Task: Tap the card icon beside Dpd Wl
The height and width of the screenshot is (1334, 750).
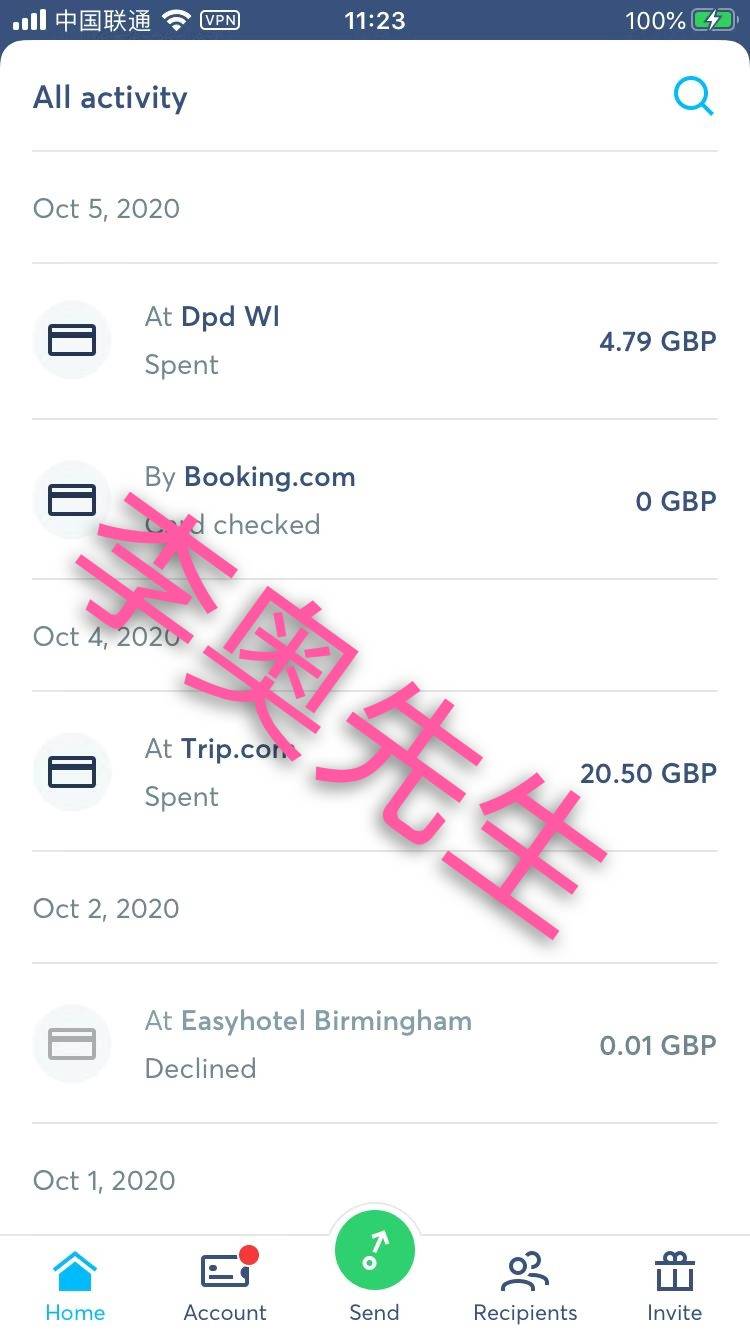Action: click(x=72, y=340)
